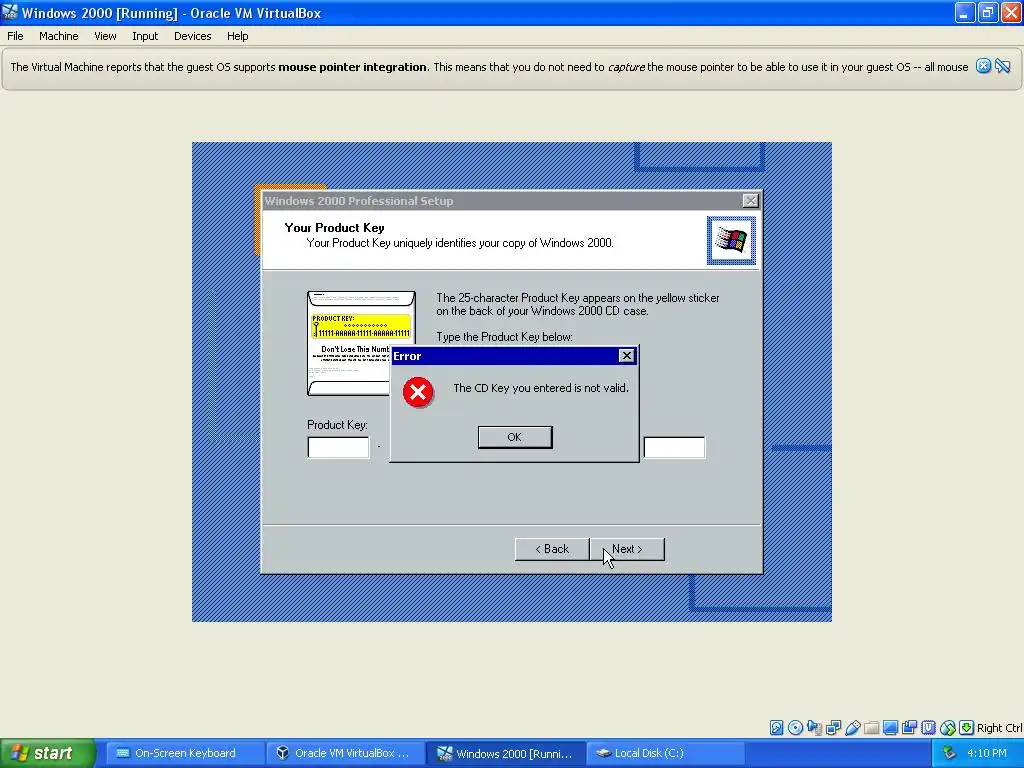Click the first Product Key input box
The width and height of the screenshot is (1024, 768).
click(x=338, y=447)
